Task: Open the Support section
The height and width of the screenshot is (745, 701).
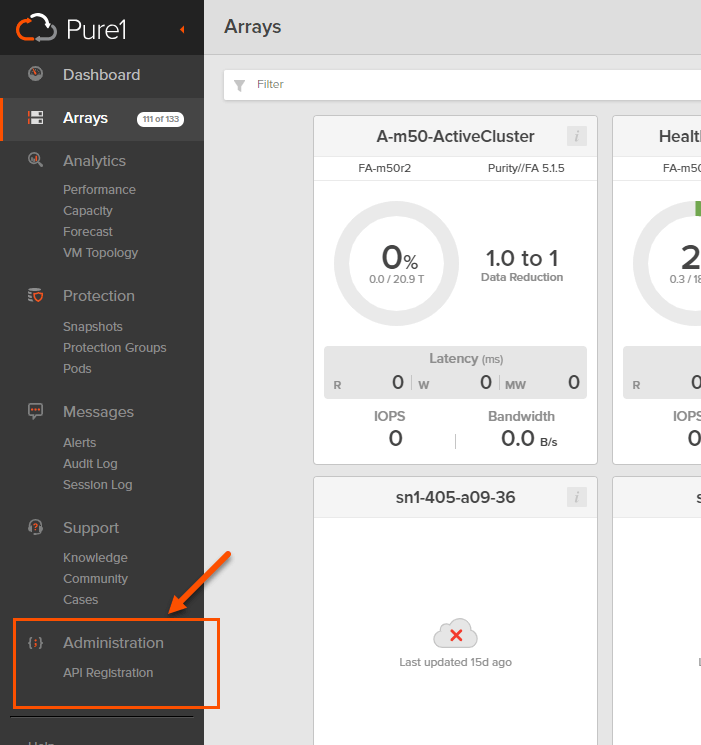Action: point(91,528)
